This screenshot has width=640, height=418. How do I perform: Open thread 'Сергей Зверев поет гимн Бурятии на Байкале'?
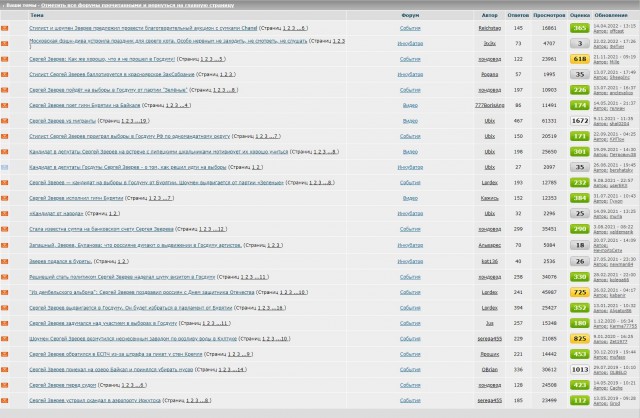coord(84,105)
